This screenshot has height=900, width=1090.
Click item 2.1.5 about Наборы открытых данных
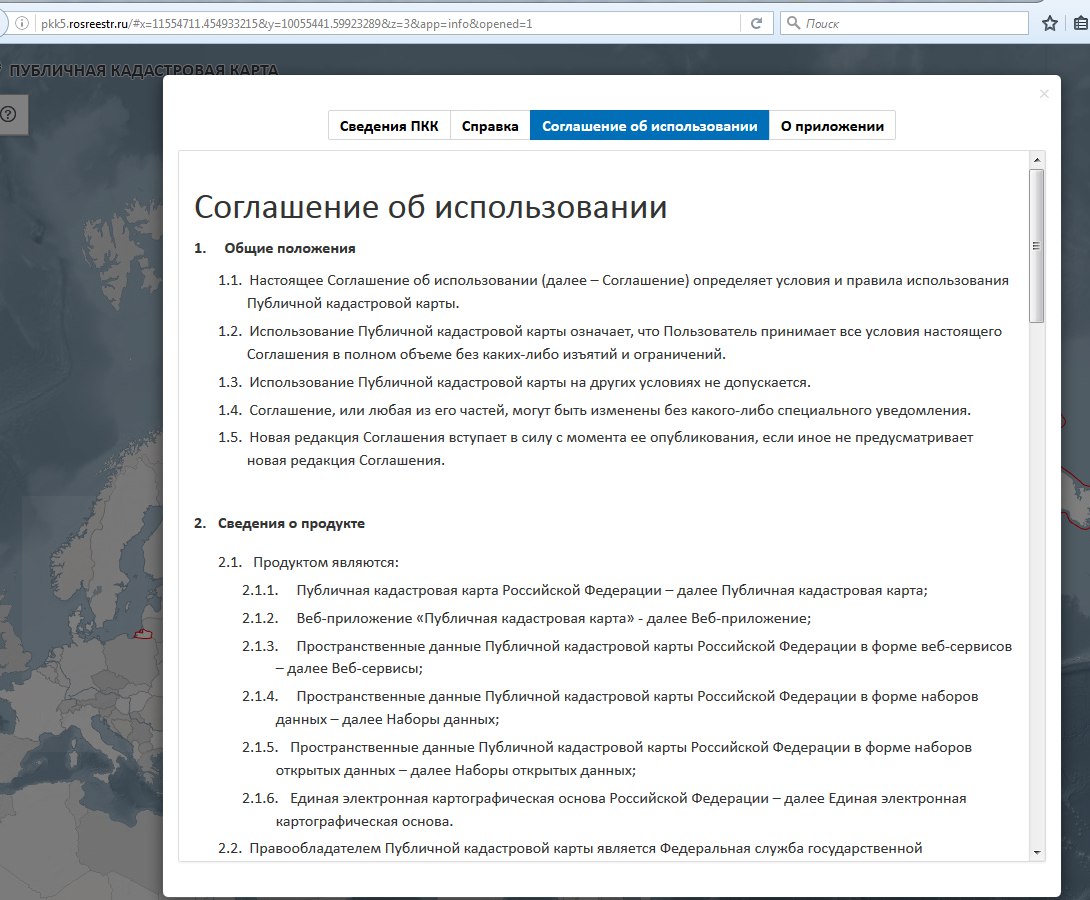607,759
